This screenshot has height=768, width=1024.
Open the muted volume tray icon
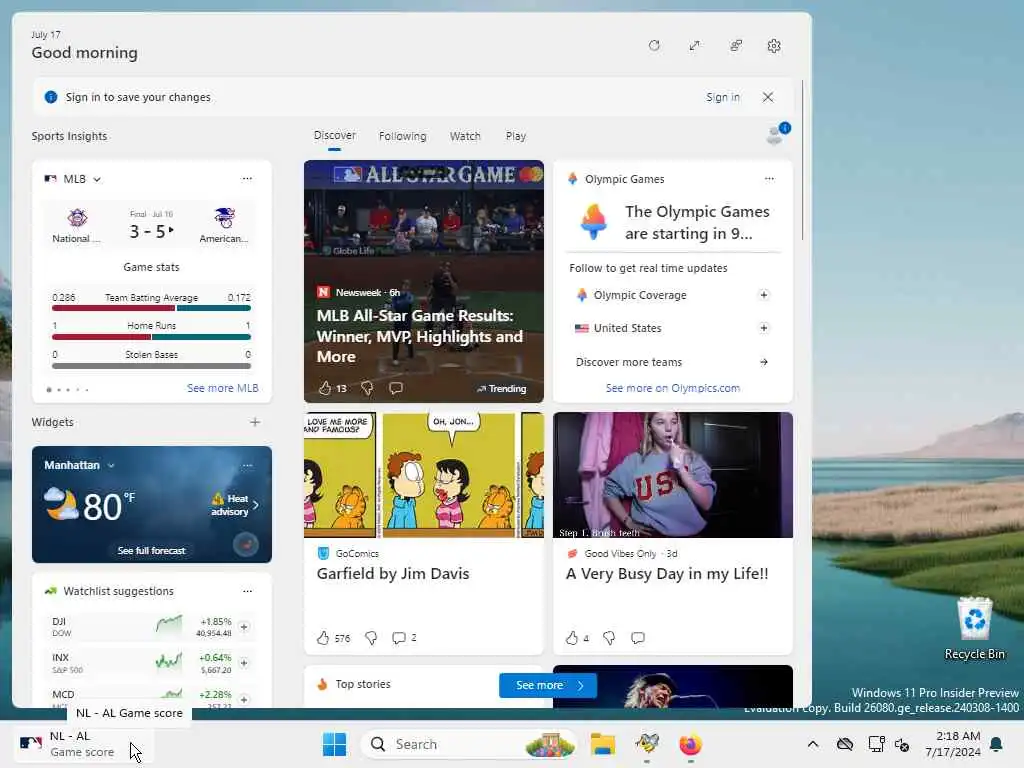pyautogui.click(x=902, y=744)
